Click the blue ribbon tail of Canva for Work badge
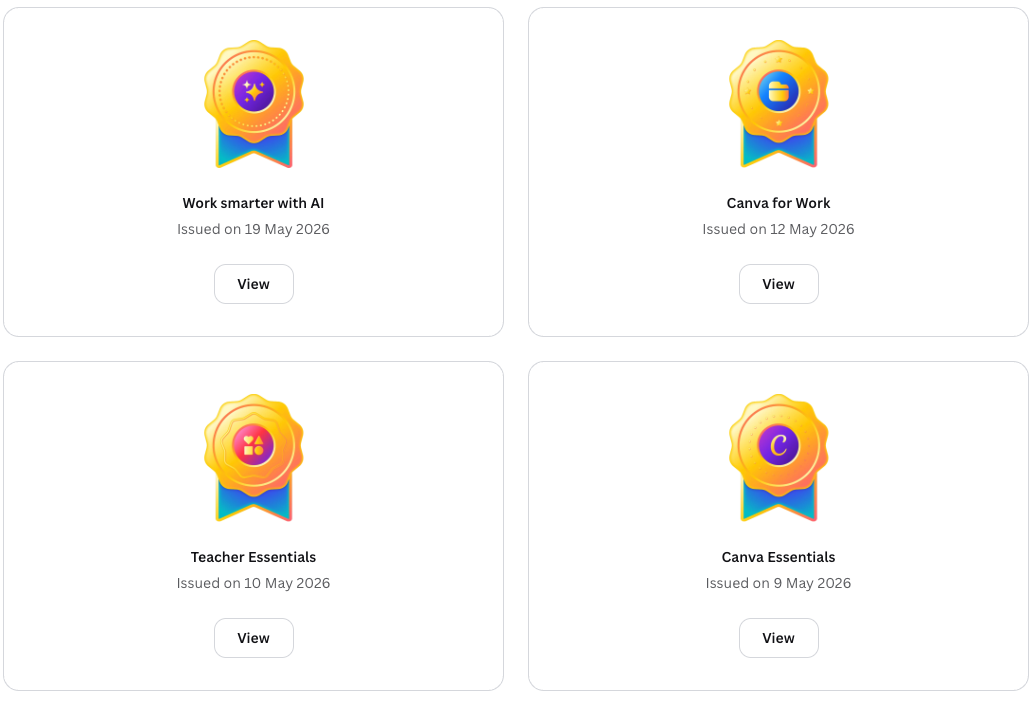This screenshot has width=1035, height=701. pos(778,150)
